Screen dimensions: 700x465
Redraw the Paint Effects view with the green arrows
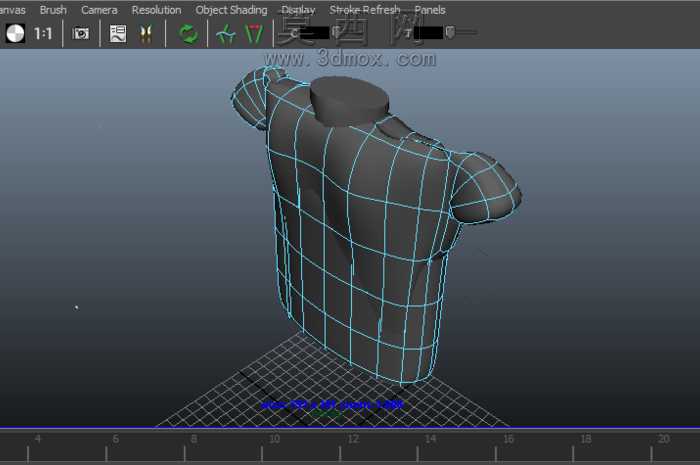188,33
